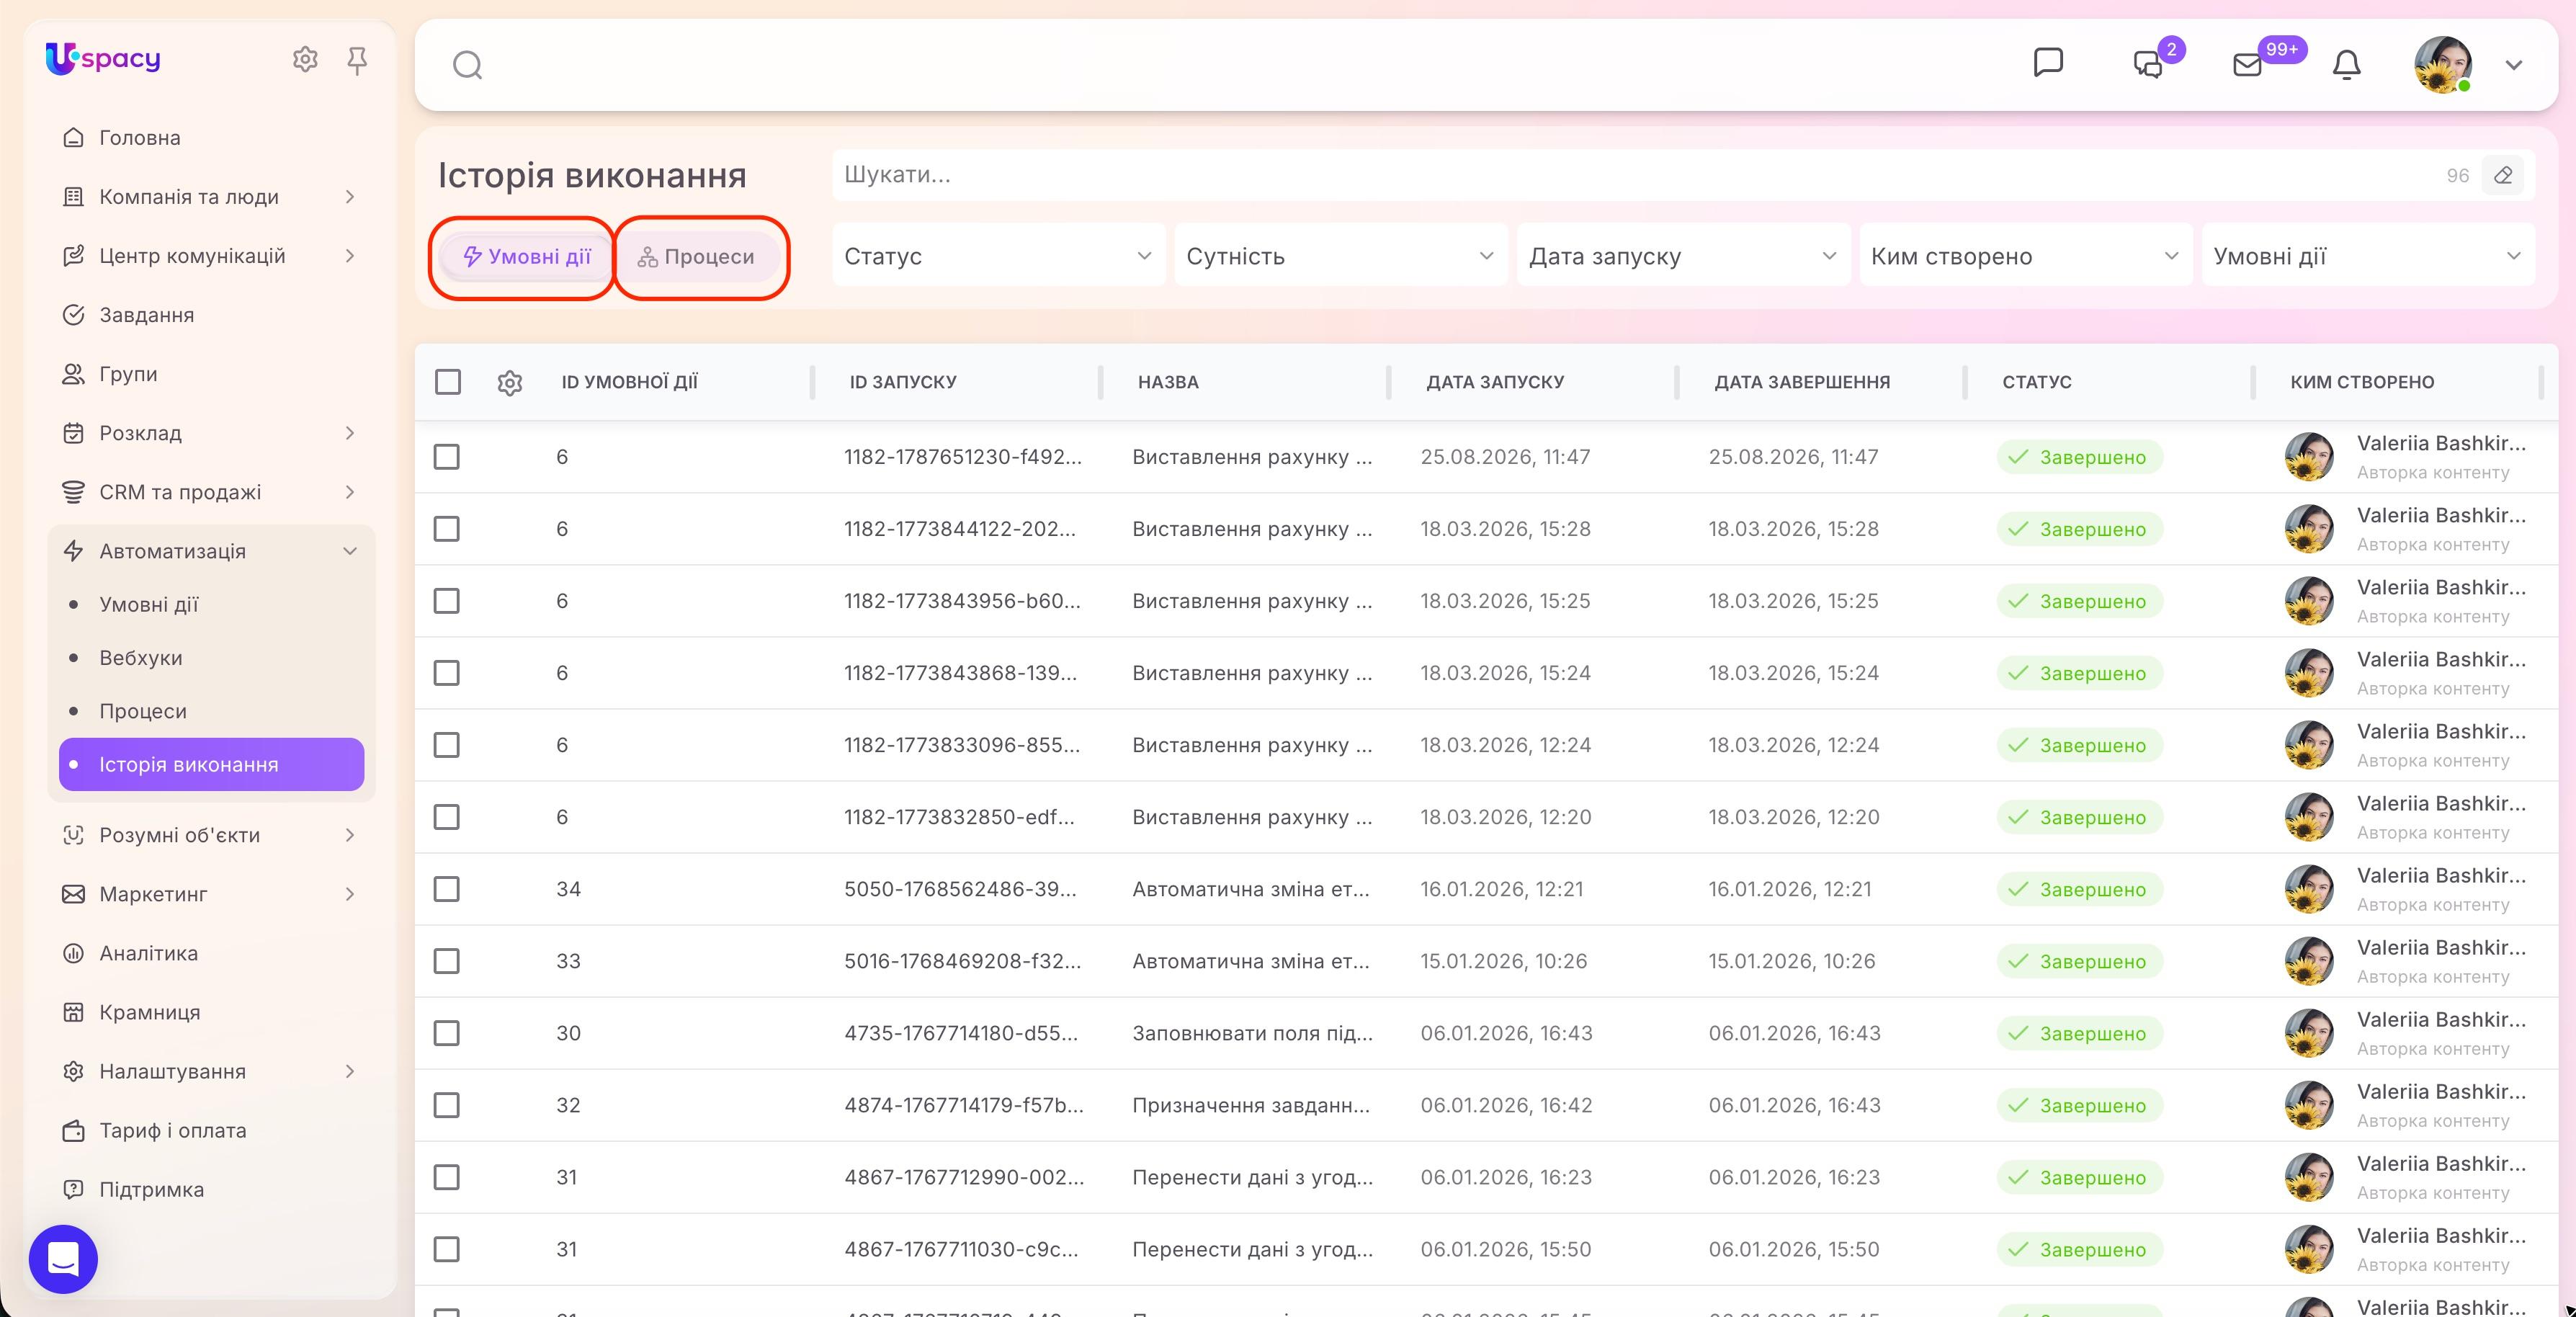
Task: Open Тариф і оплата in sidebar
Action: pos(211,1130)
